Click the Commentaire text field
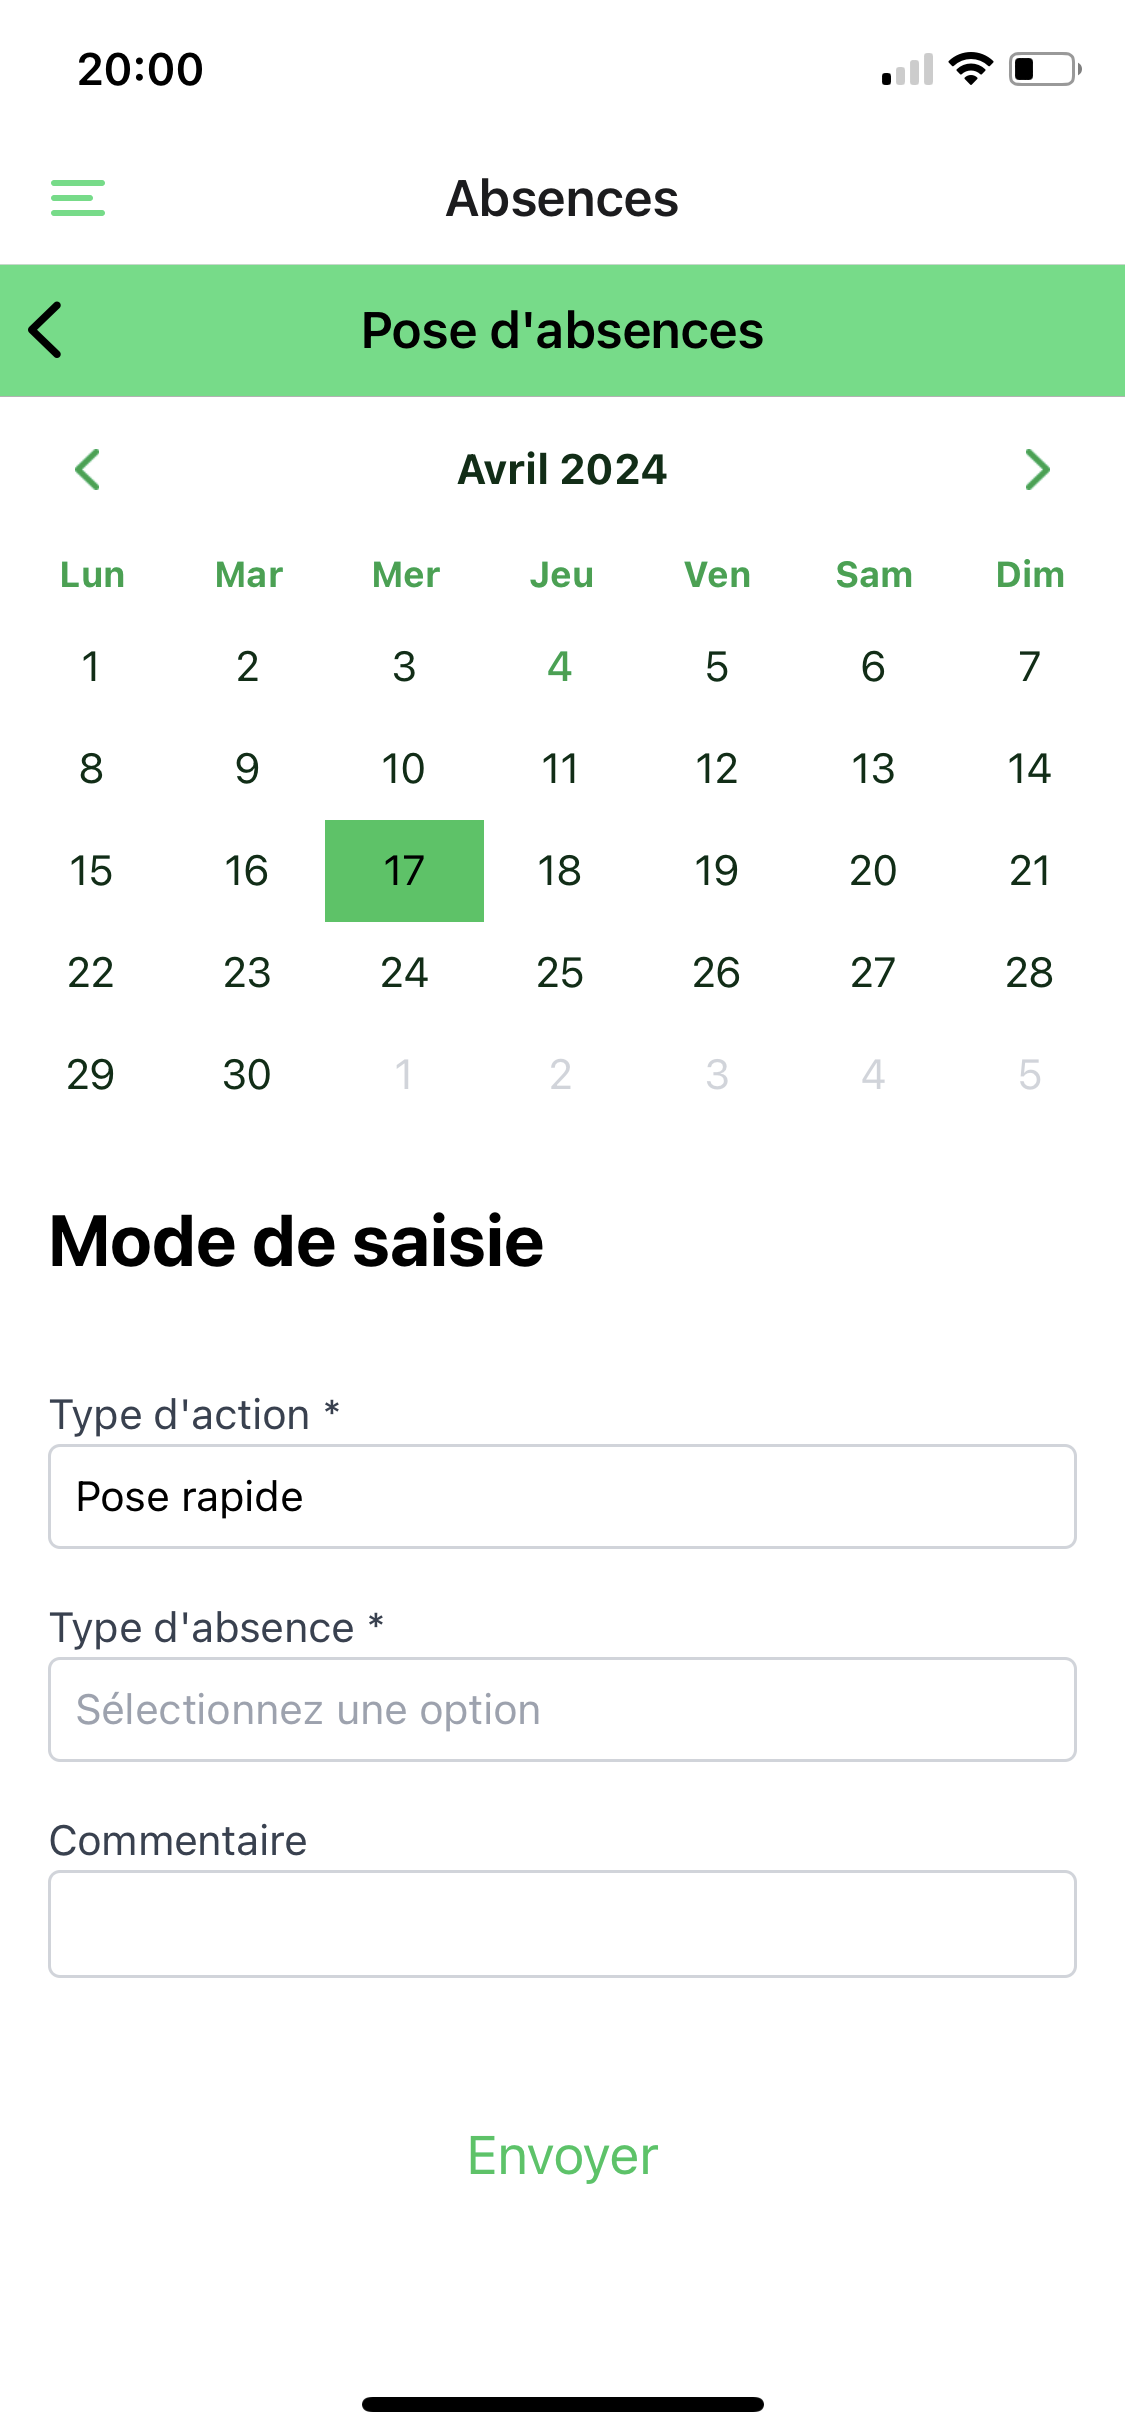Screen dimensions: 1125x2436 (562, 1923)
